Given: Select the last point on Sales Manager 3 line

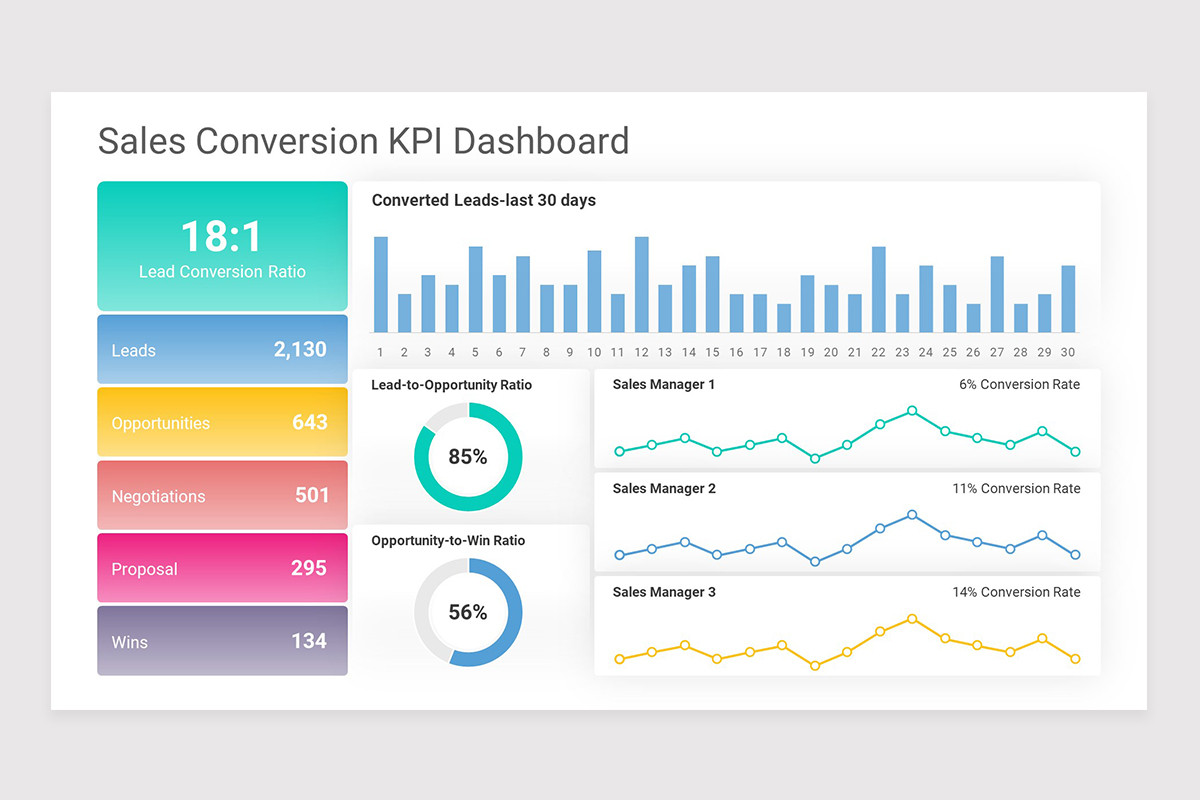Looking at the screenshot, I should (x=1075, y=659).
